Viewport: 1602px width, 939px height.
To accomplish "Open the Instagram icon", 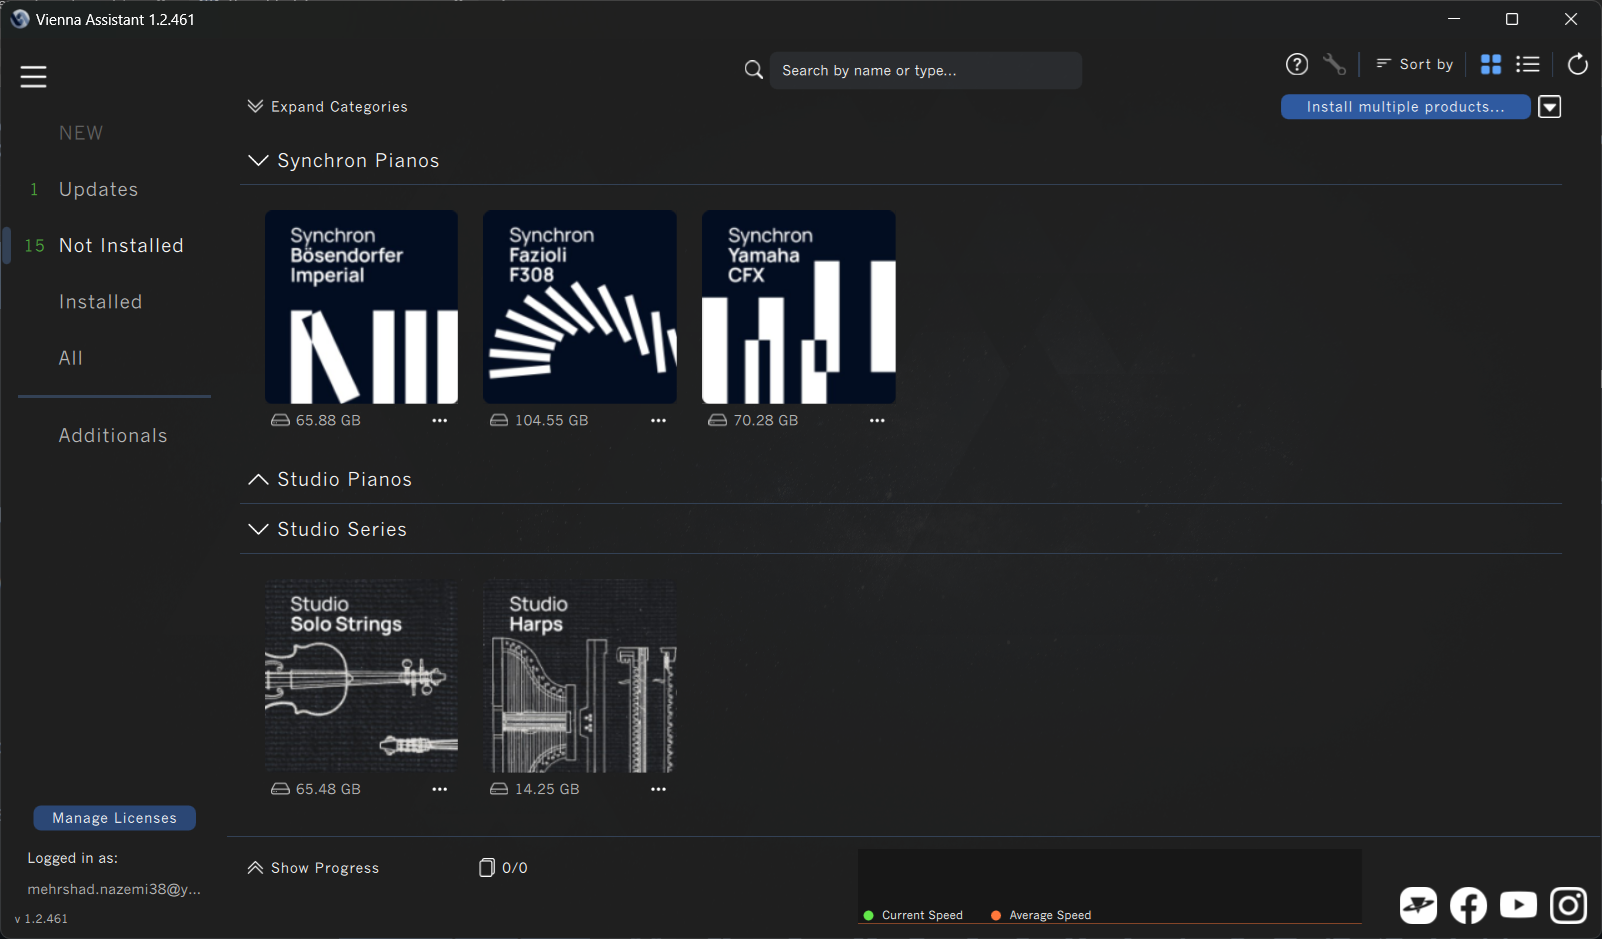I will click(1567, 905).
